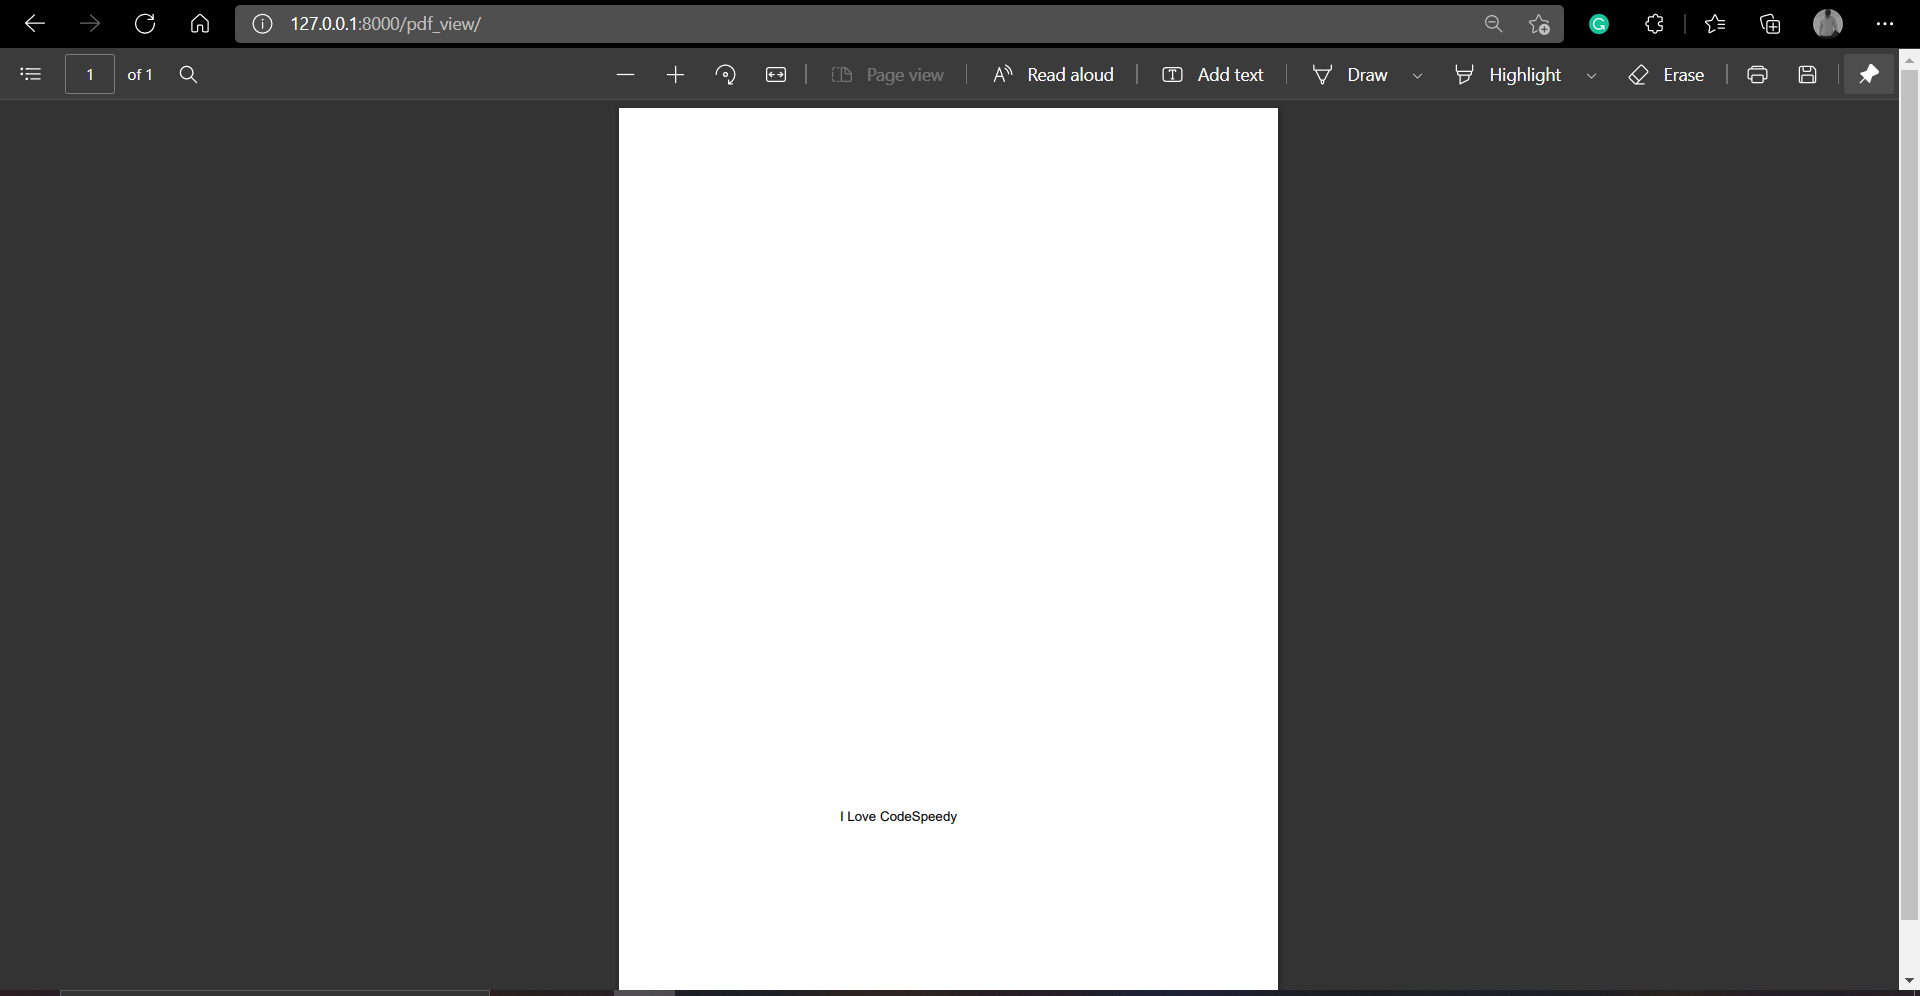1920x996 pixels.
Task: Click the page number input field
Action: click(x=90, y=75)
